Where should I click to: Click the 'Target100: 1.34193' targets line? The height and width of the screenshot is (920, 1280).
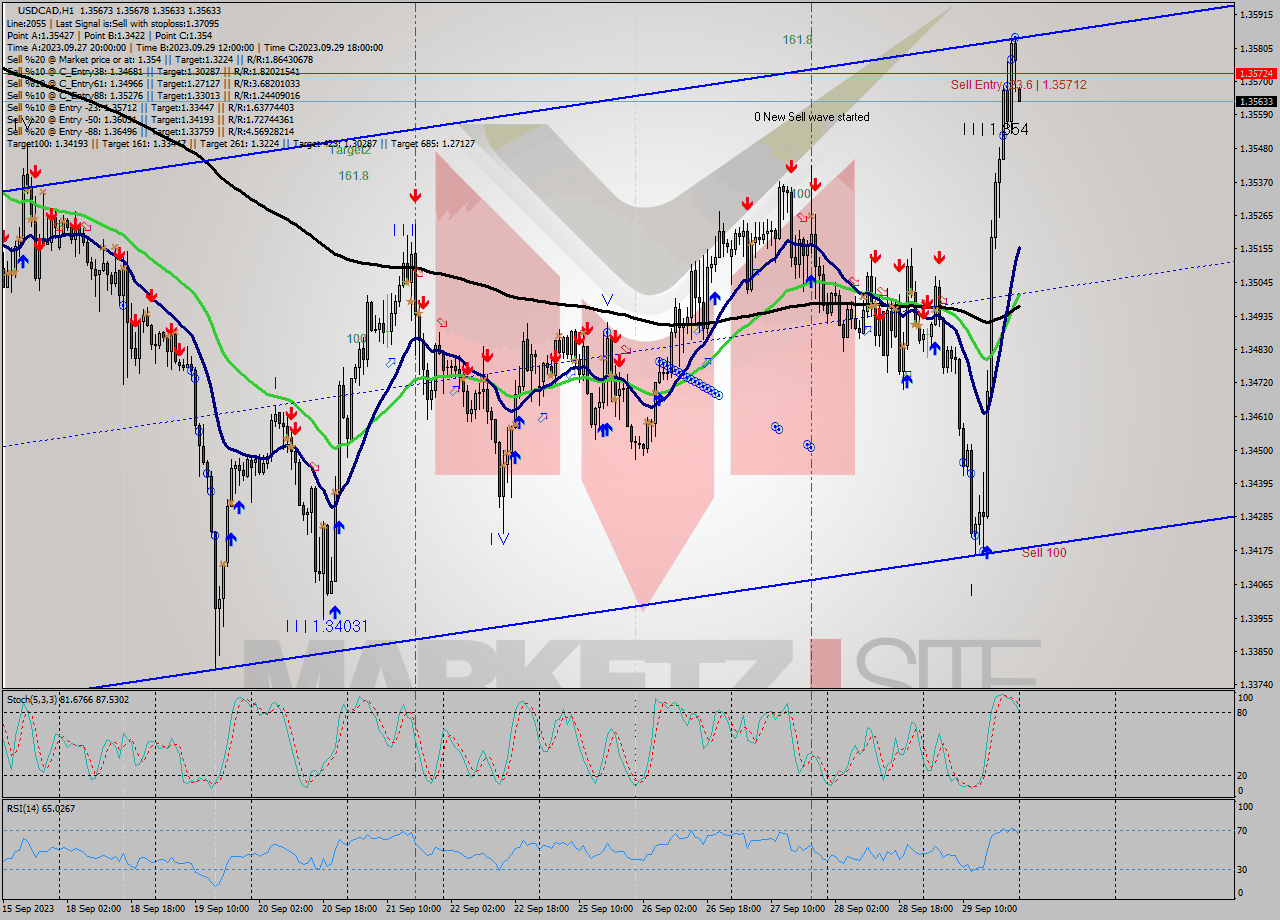pos(240,143)
